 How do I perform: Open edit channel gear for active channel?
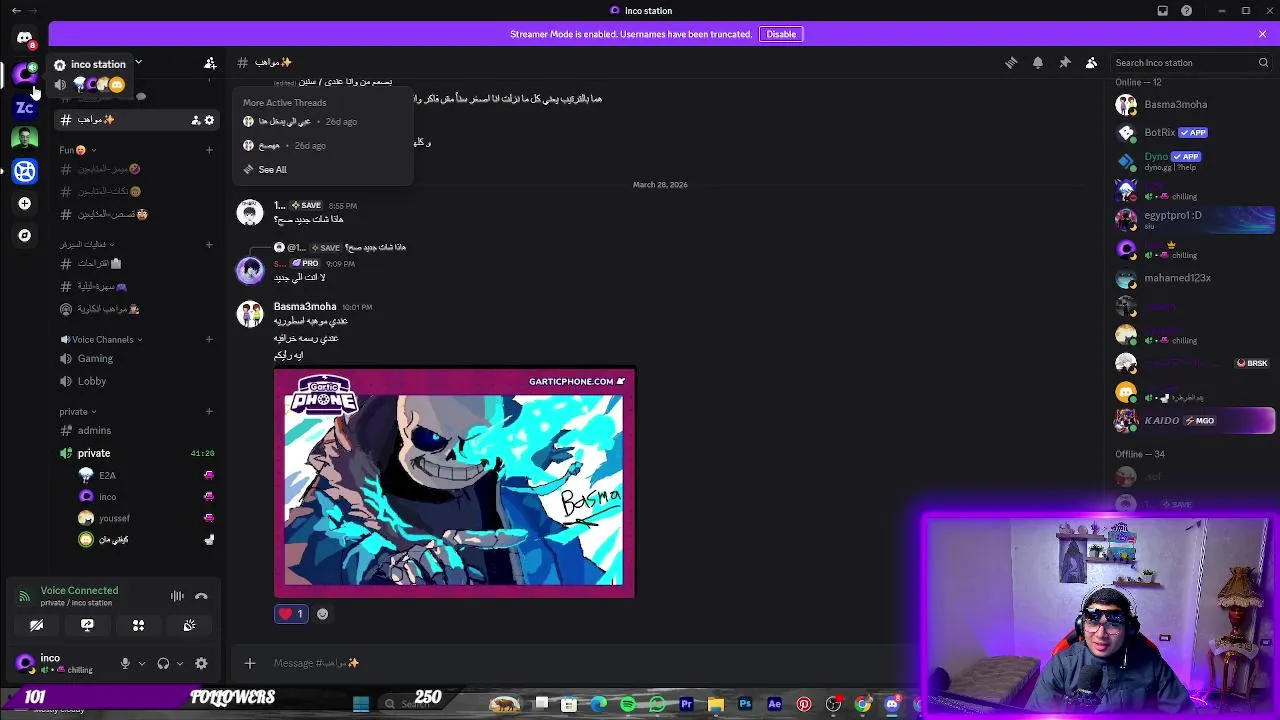(209, 120)
